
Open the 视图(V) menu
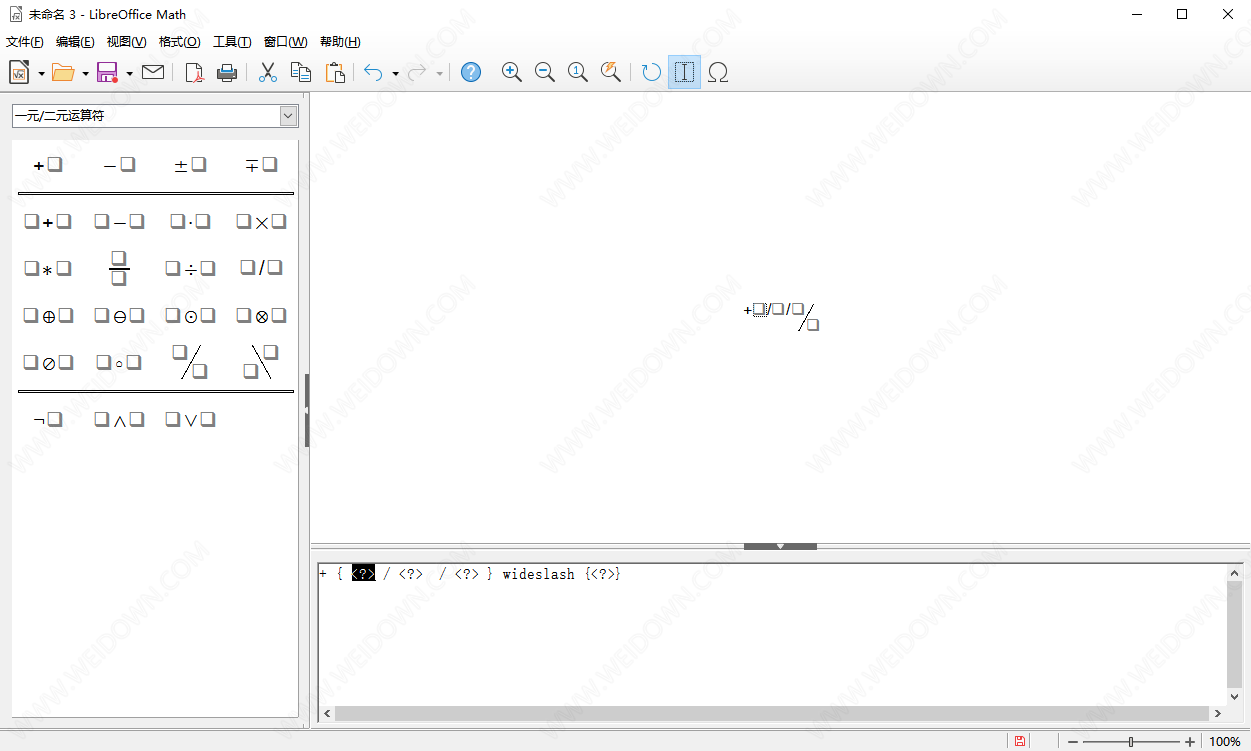(x=126, y=42)
